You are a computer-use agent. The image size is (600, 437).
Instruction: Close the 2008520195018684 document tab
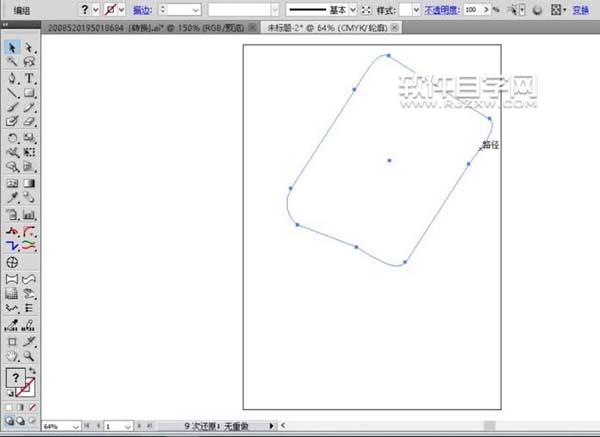point(252,28)
